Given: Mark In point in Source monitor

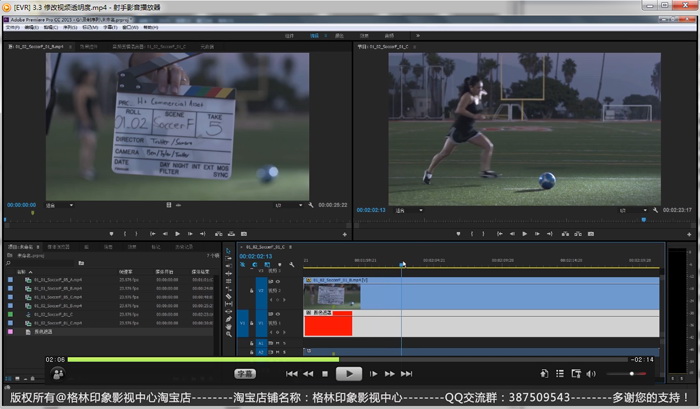Looking at the screenshot, I should pyautogui.click(x=125, y=234).
